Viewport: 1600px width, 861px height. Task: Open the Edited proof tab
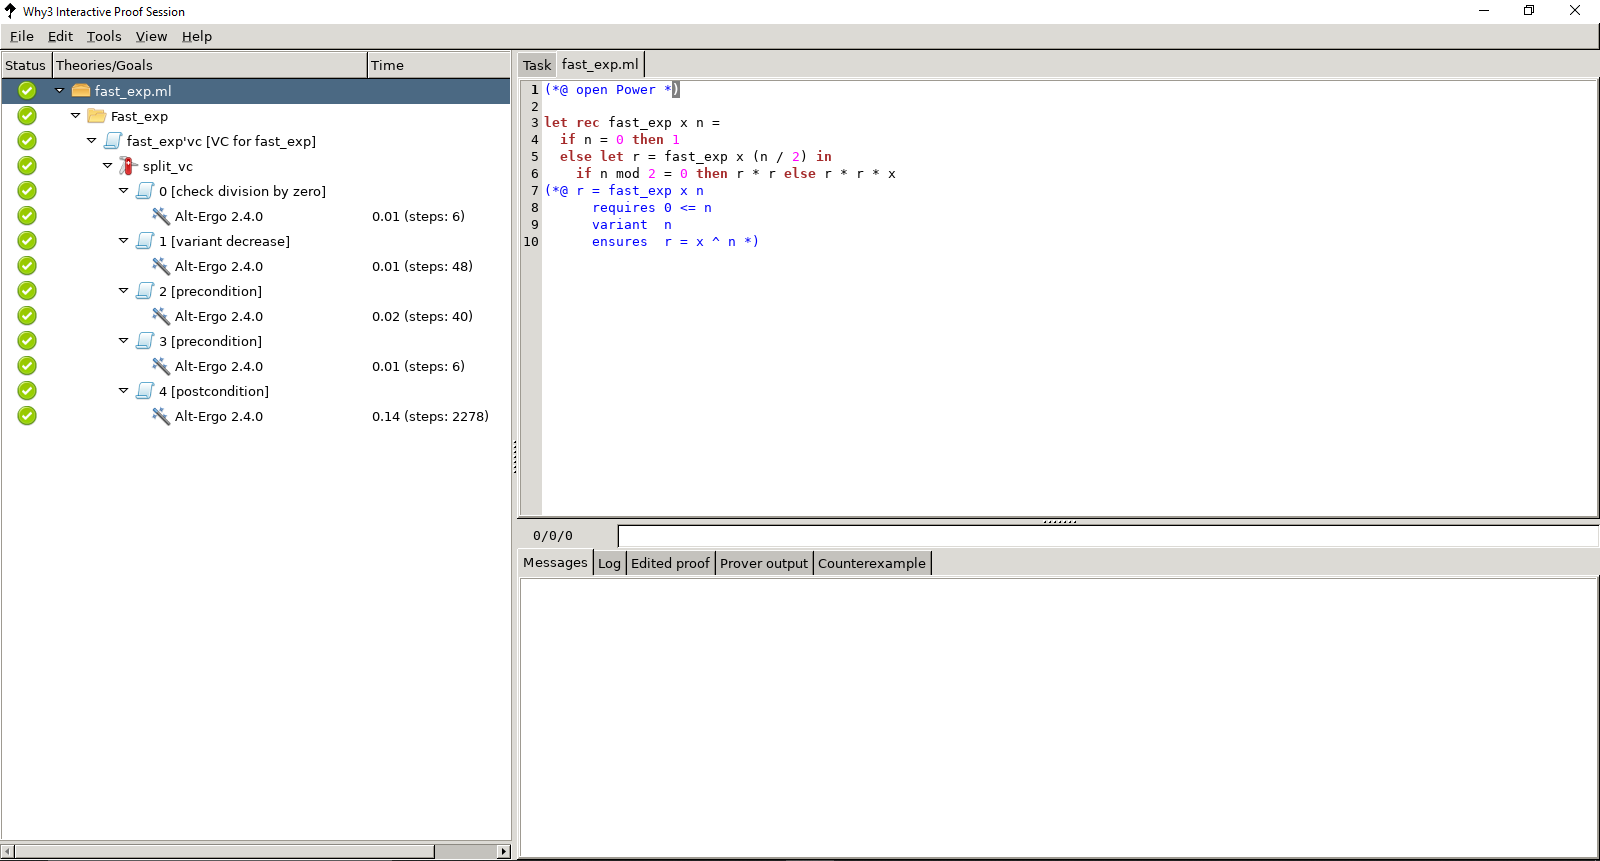click(670, 563)
